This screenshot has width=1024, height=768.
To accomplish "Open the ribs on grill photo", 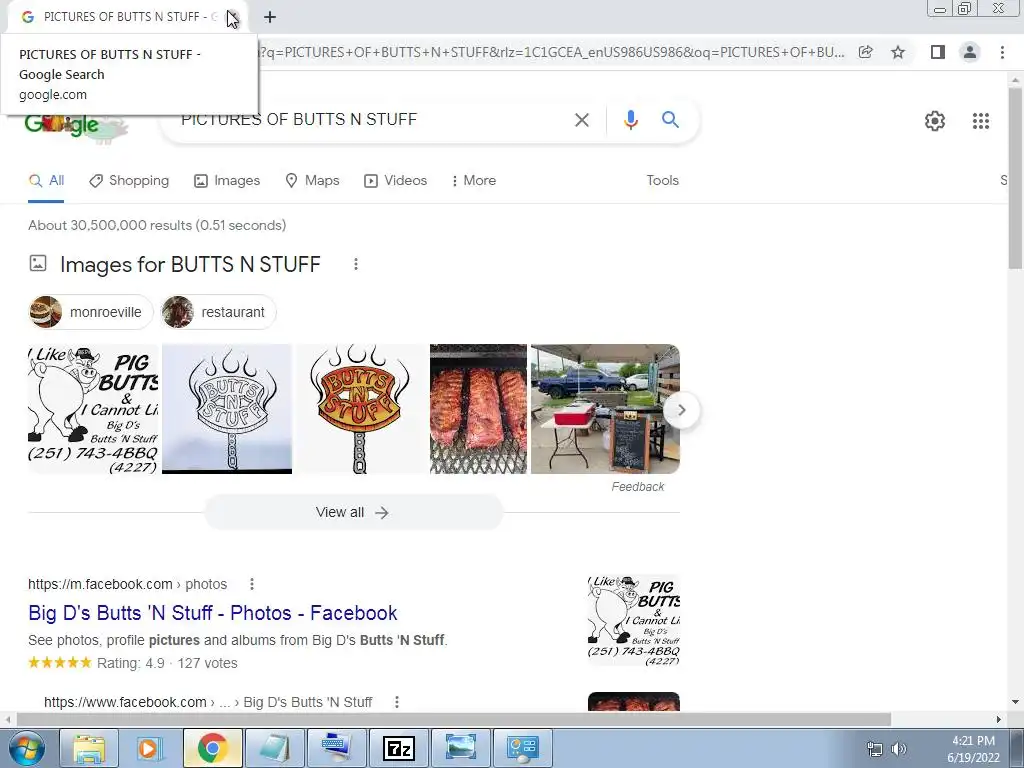I will [x=478, y=409].
